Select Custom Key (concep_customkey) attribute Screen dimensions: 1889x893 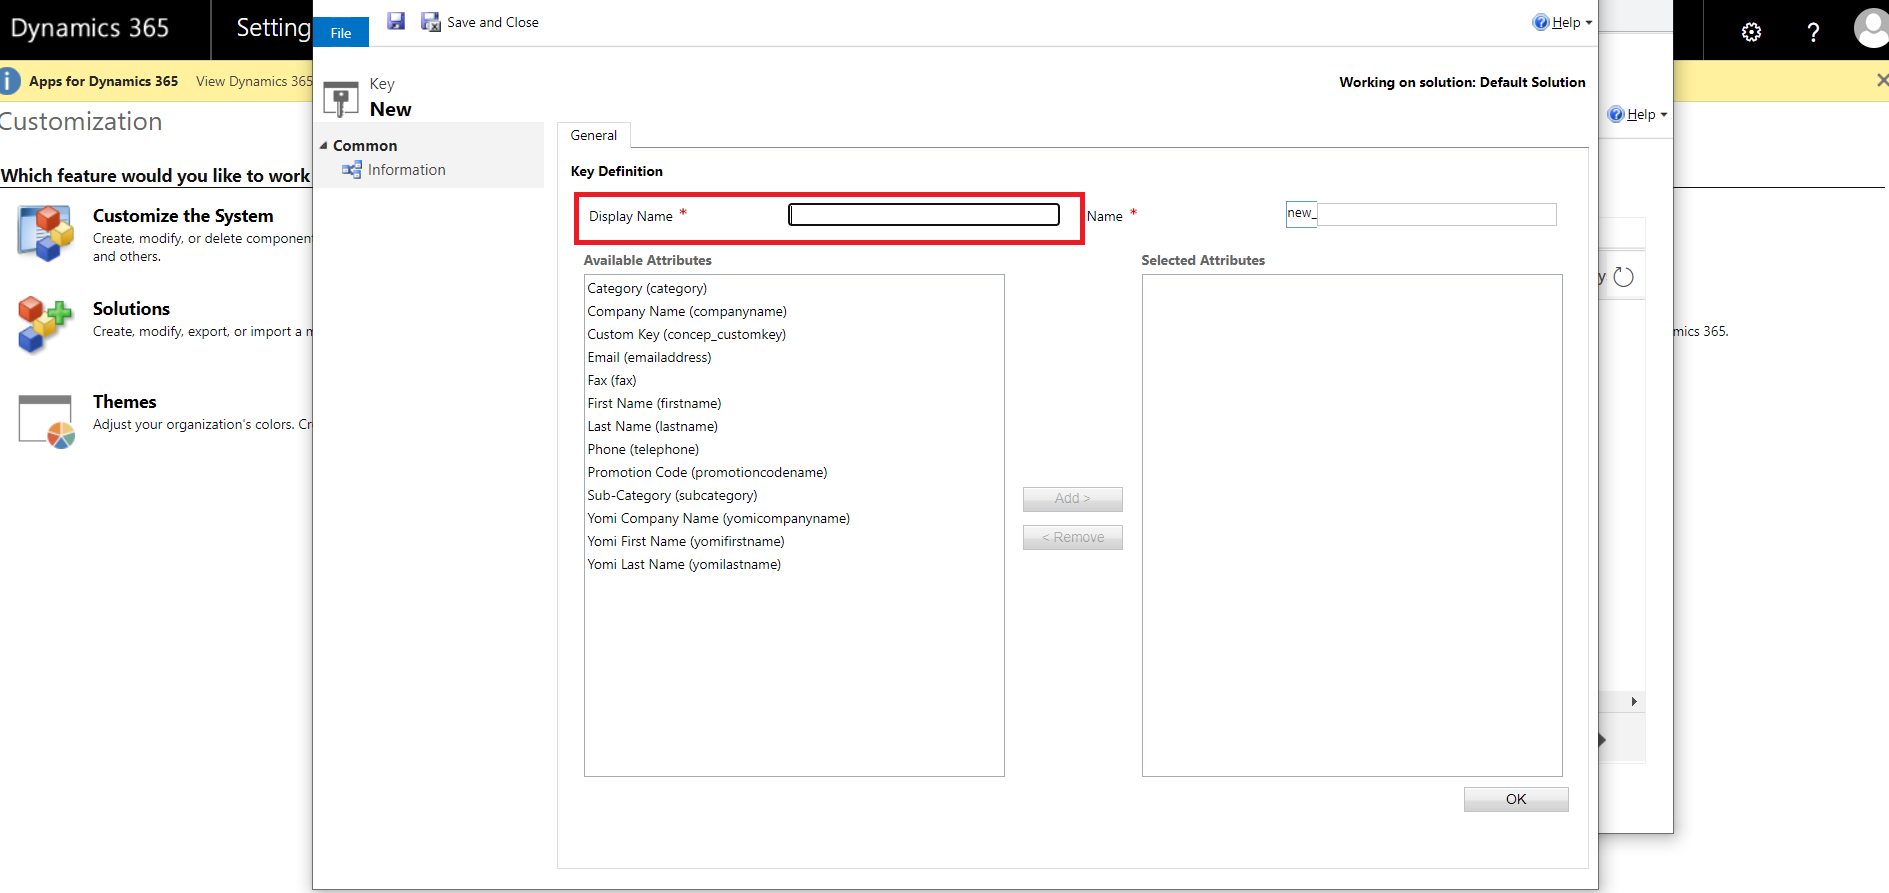(x=687, y=334)
